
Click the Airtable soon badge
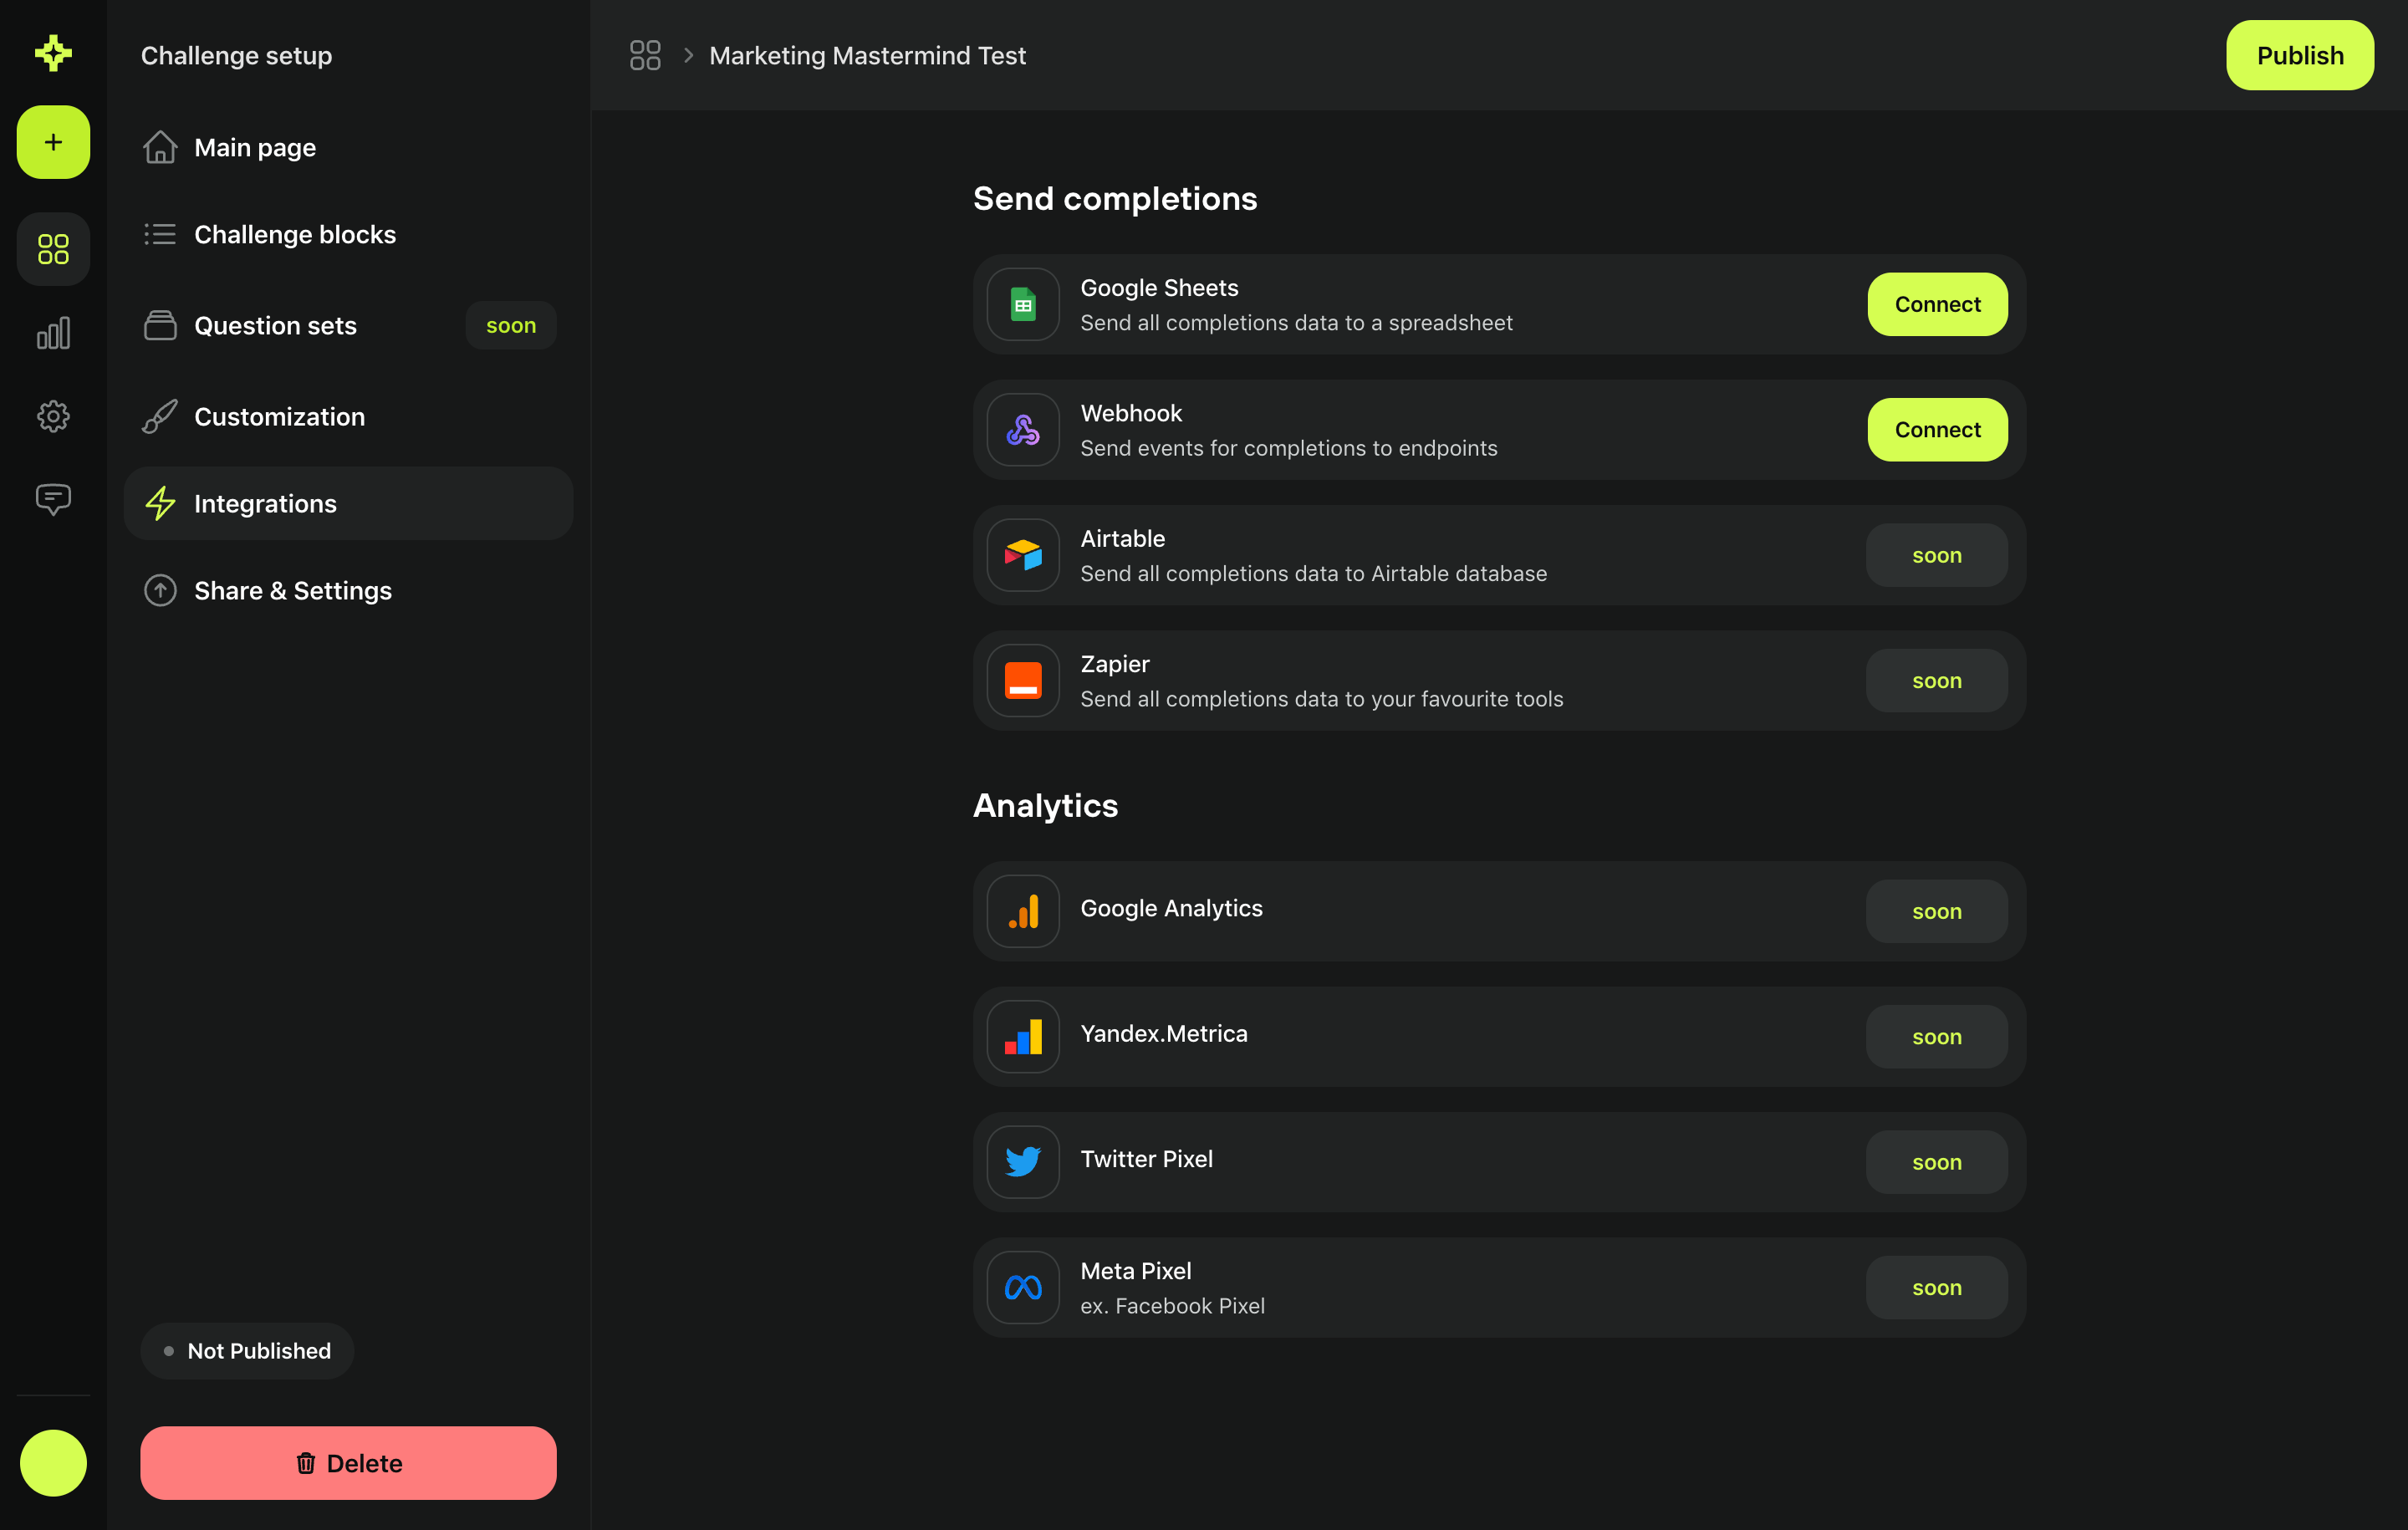coord(1936,555)
